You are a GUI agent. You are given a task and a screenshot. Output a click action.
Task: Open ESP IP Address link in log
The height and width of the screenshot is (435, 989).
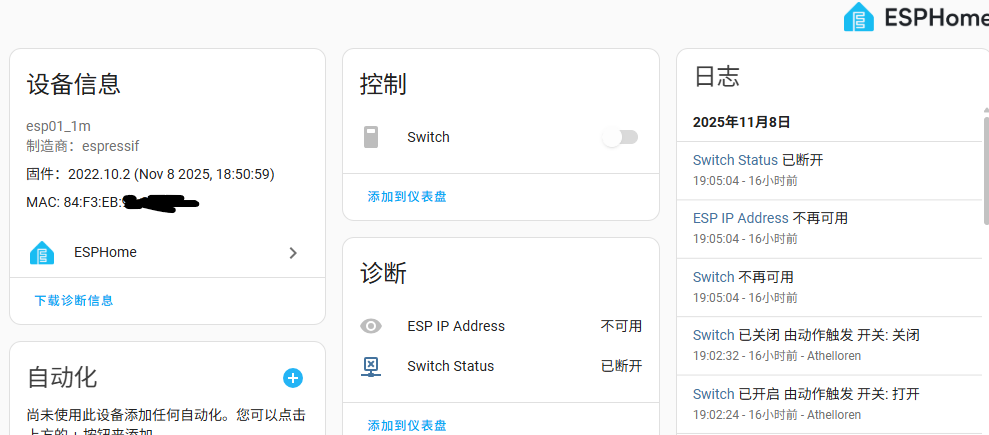[x=740, y=218]
